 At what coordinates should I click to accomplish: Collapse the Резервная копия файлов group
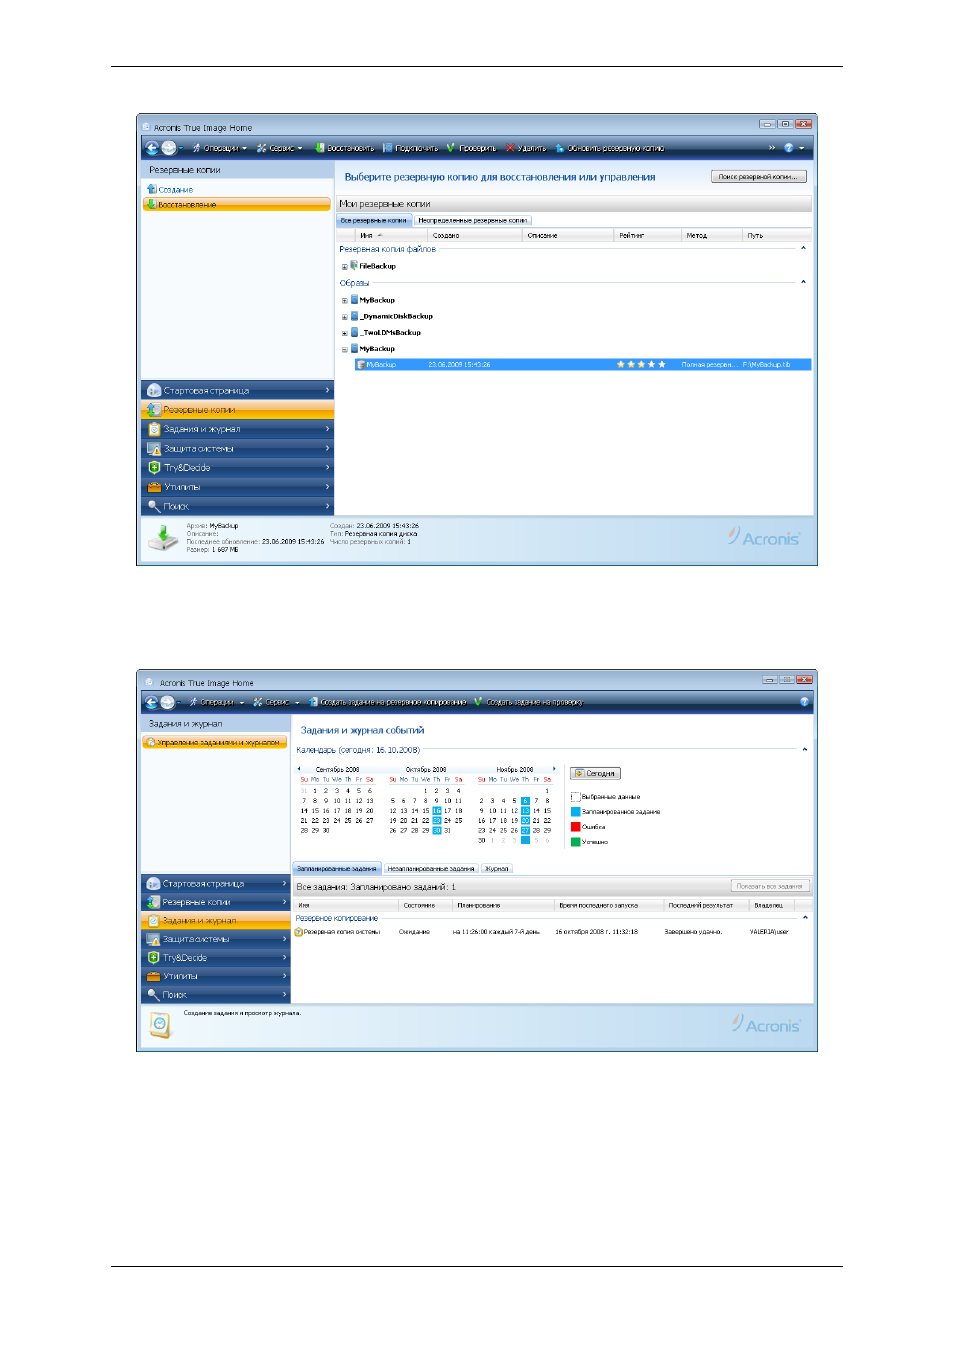(803, 248)
